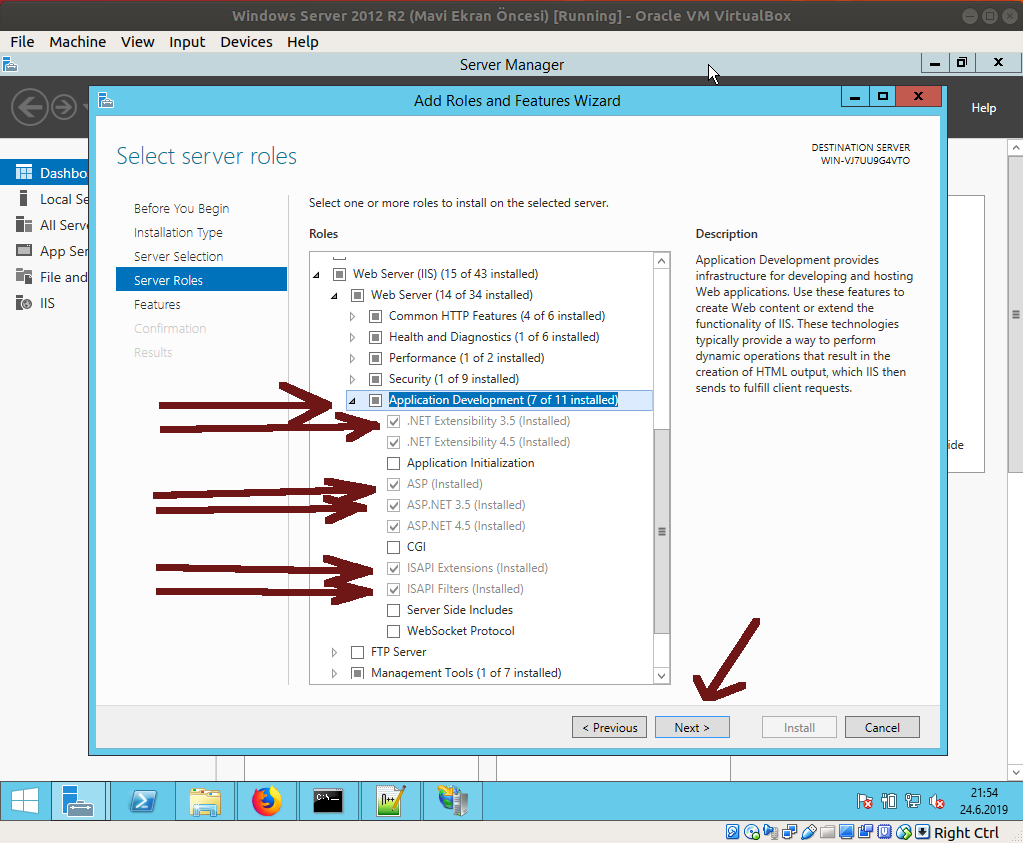1023x843 pixels.
Task: Toggle the Security role checkbox
Action: (x=375, y=379)
